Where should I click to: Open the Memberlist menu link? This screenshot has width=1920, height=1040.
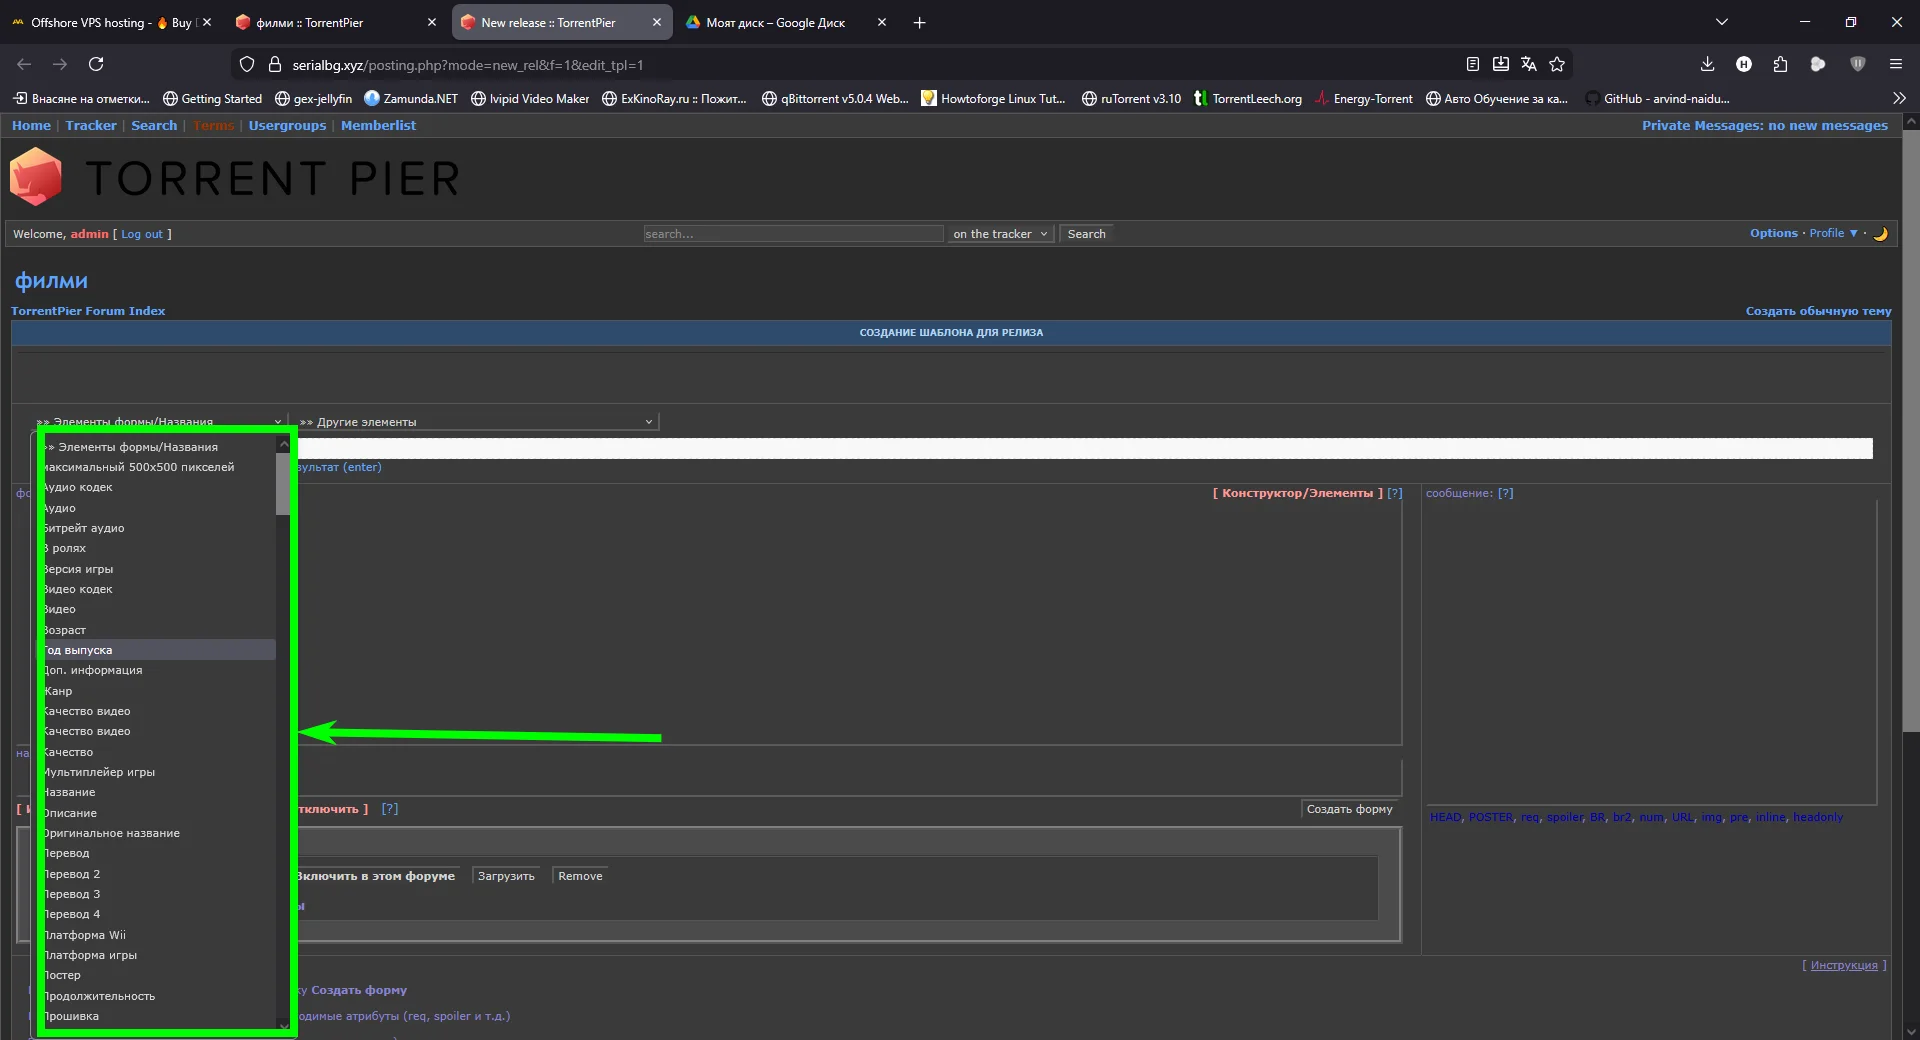point(378,125)
